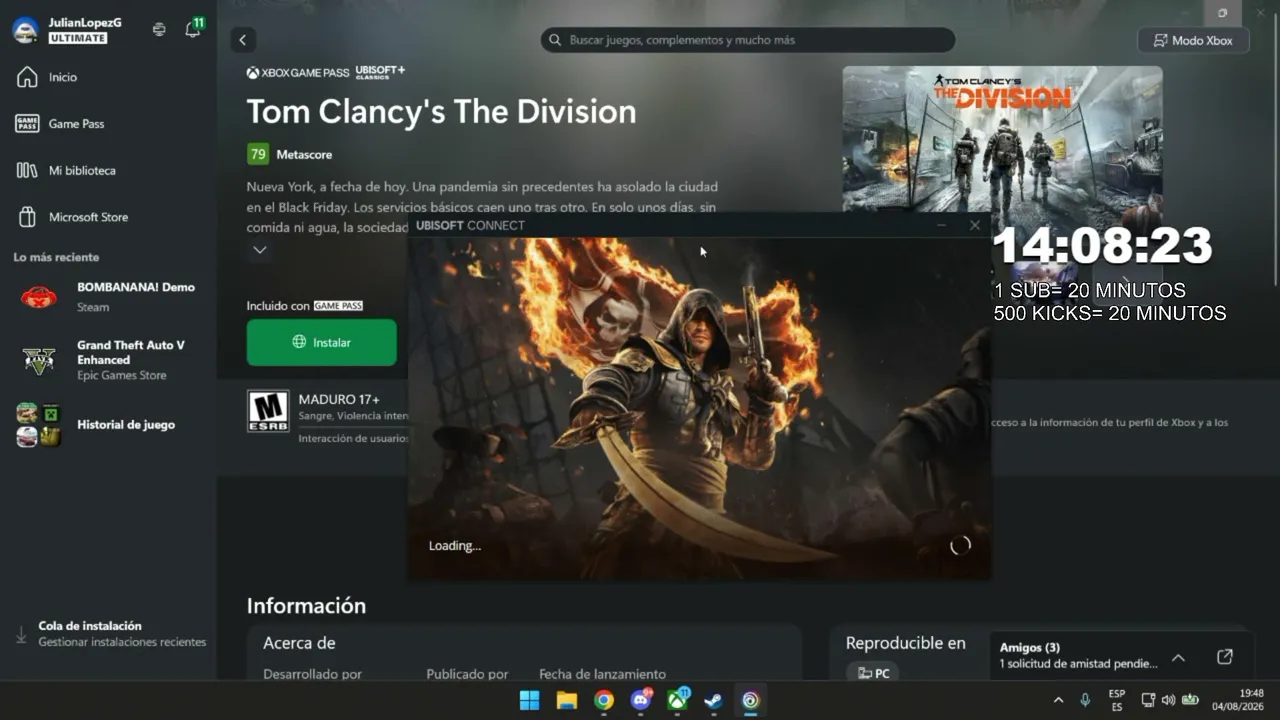Viewport: 1280px width, 720px height.
Task: Open the Xbox app taskbar icon
Action: tap(678, 700)
